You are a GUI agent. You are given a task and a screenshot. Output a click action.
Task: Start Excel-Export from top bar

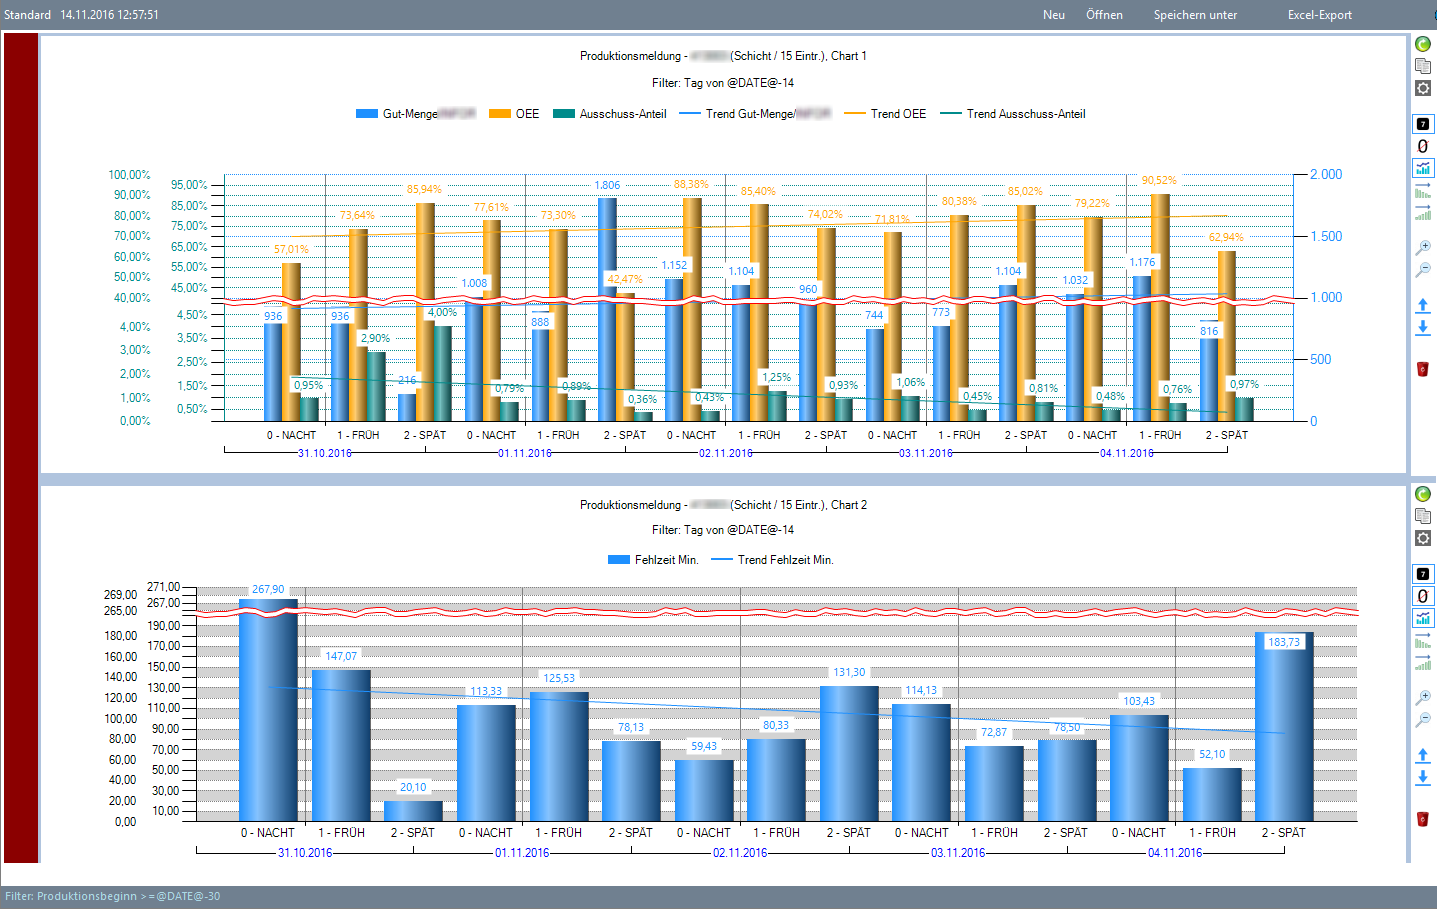coord(1319,15)
